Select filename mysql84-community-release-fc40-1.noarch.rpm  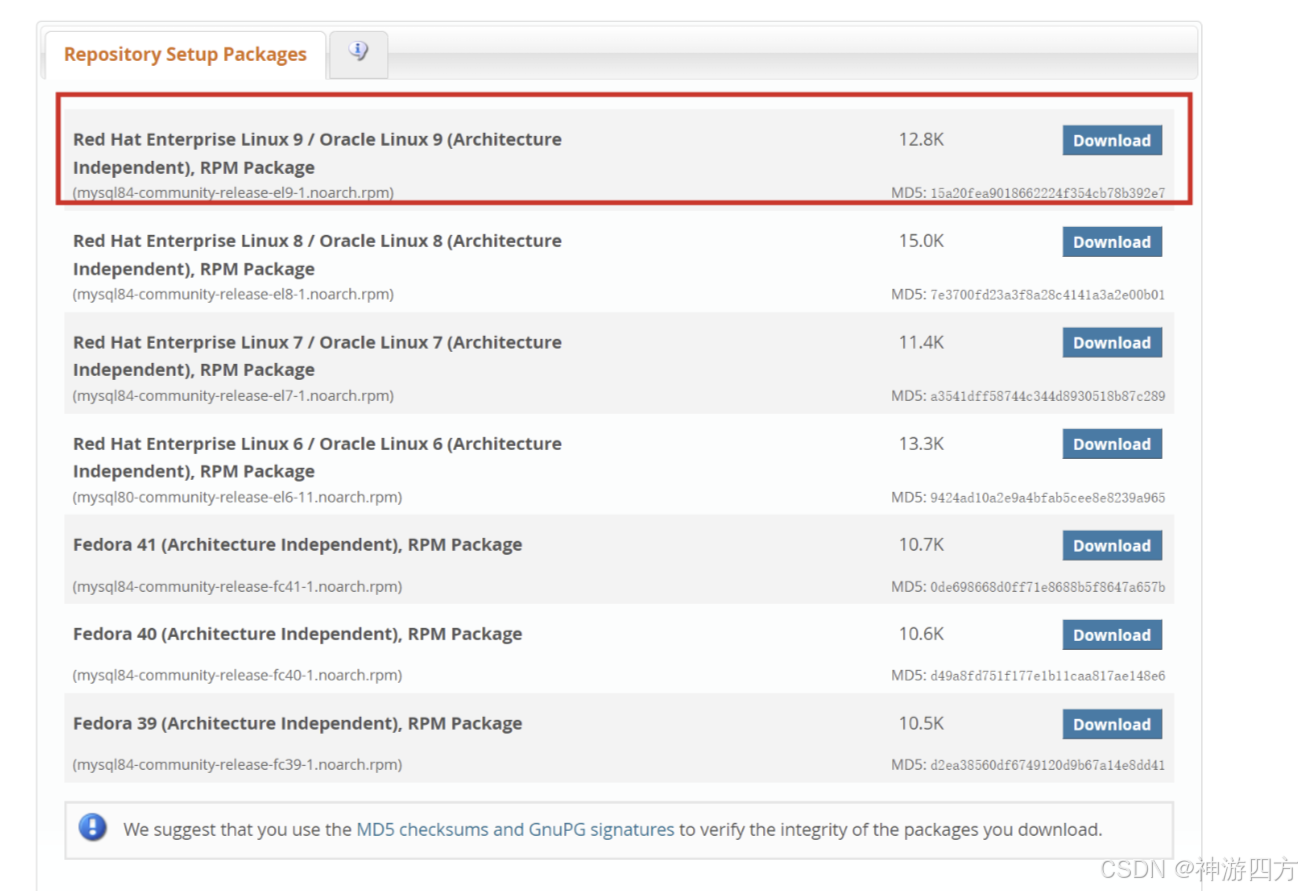point(237,675)
